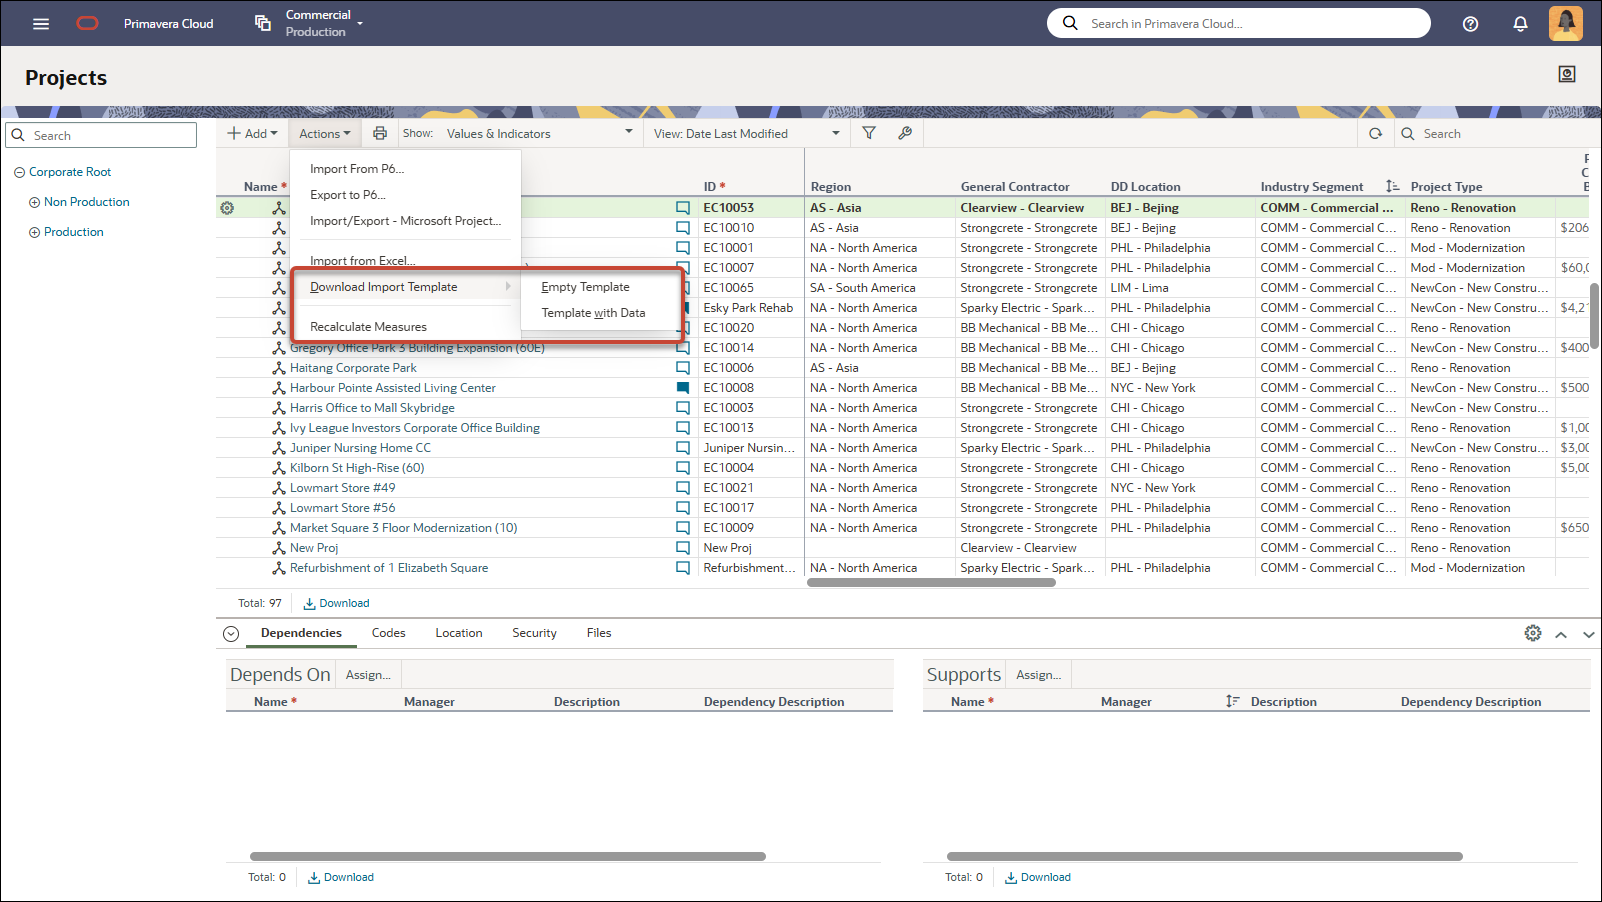Click project icon beside Juniper Nursing Home CC
Viewport: 1602px width, 902px height.
pos(279,448)
